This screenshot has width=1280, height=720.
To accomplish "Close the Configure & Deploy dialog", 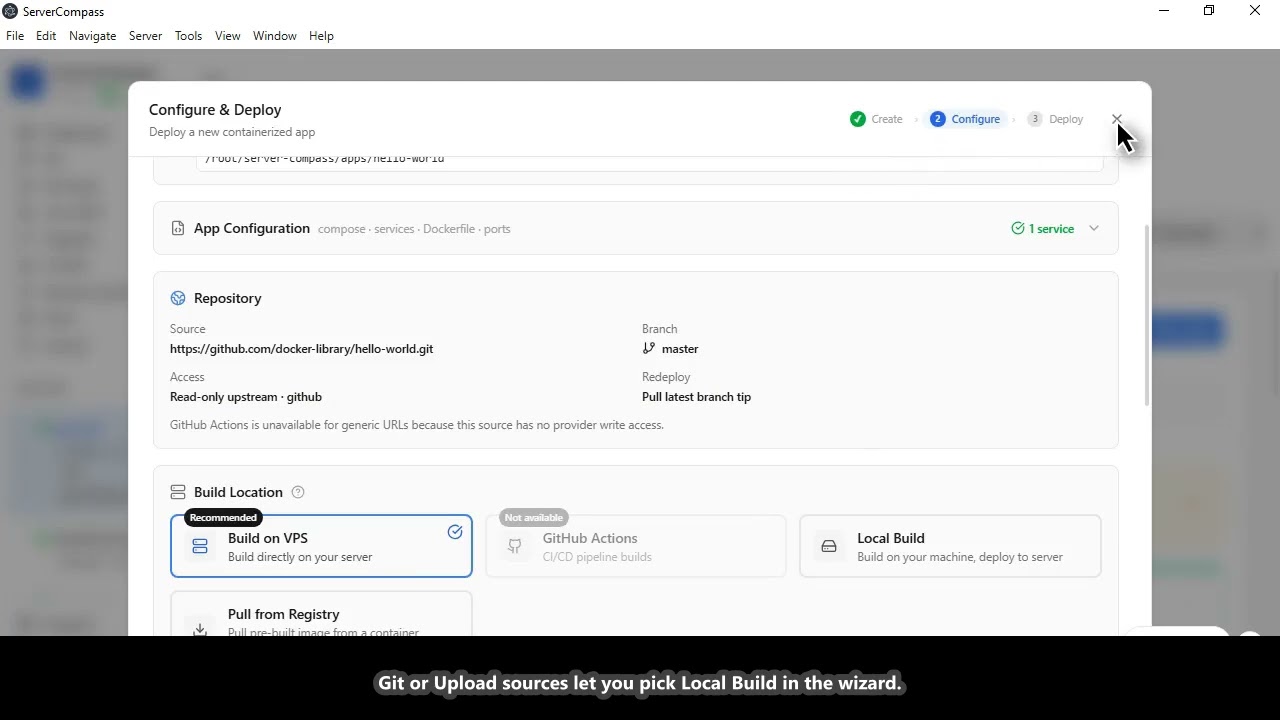I will 1116,119.
